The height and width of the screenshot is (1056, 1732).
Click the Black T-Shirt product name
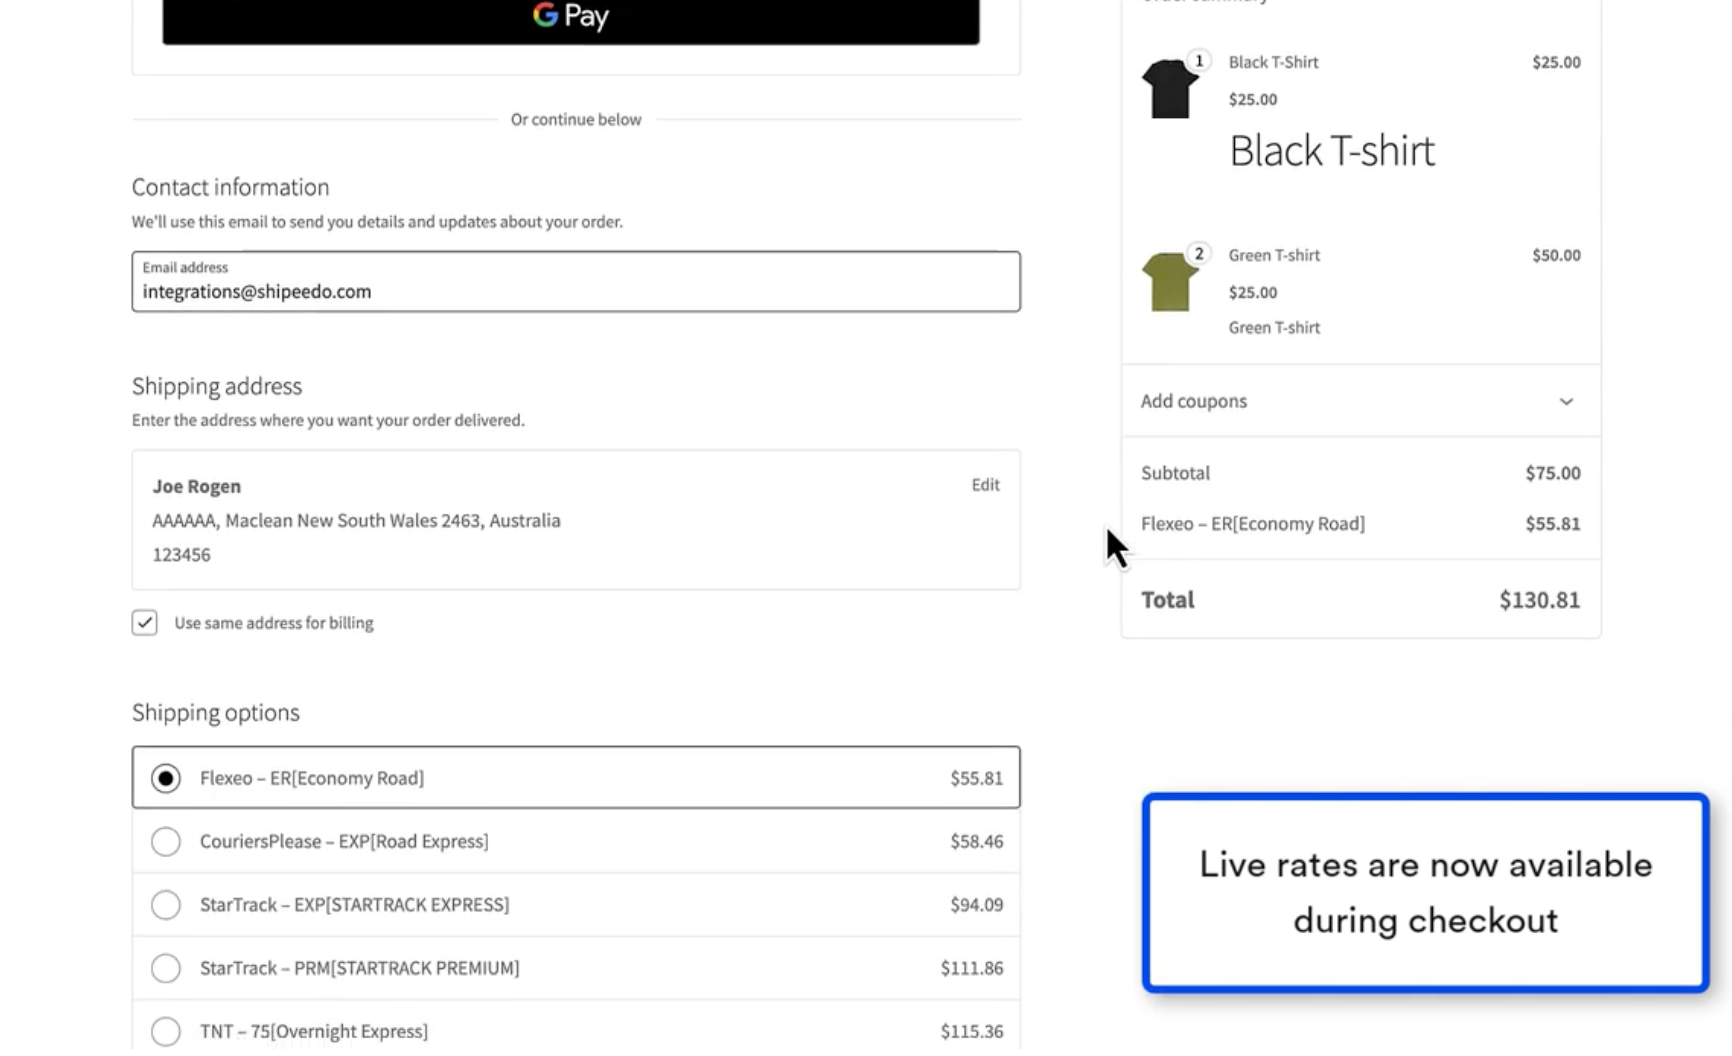[x=1273, y=62]
